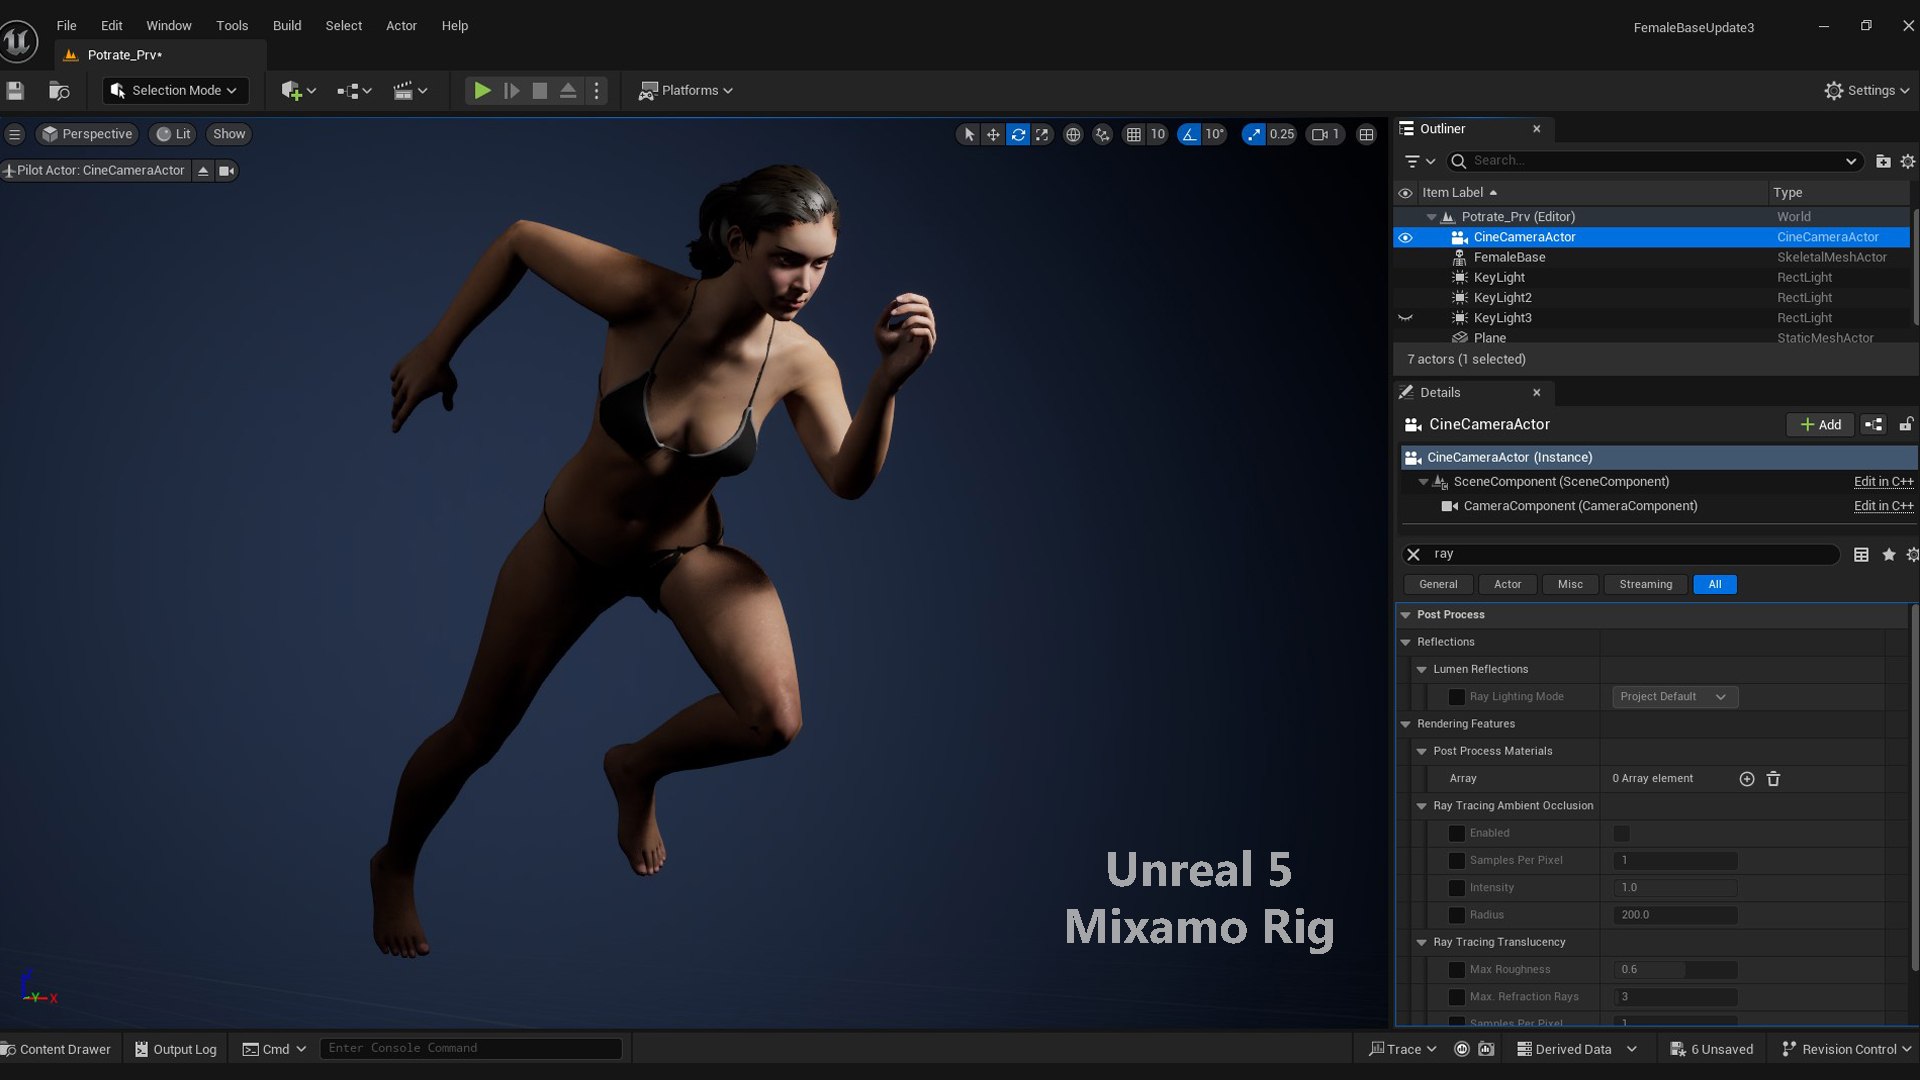This screenshot has height=1080, width=1920.
Task: Open the viewport hamburger options menu
Action: [x=15, y=134]
